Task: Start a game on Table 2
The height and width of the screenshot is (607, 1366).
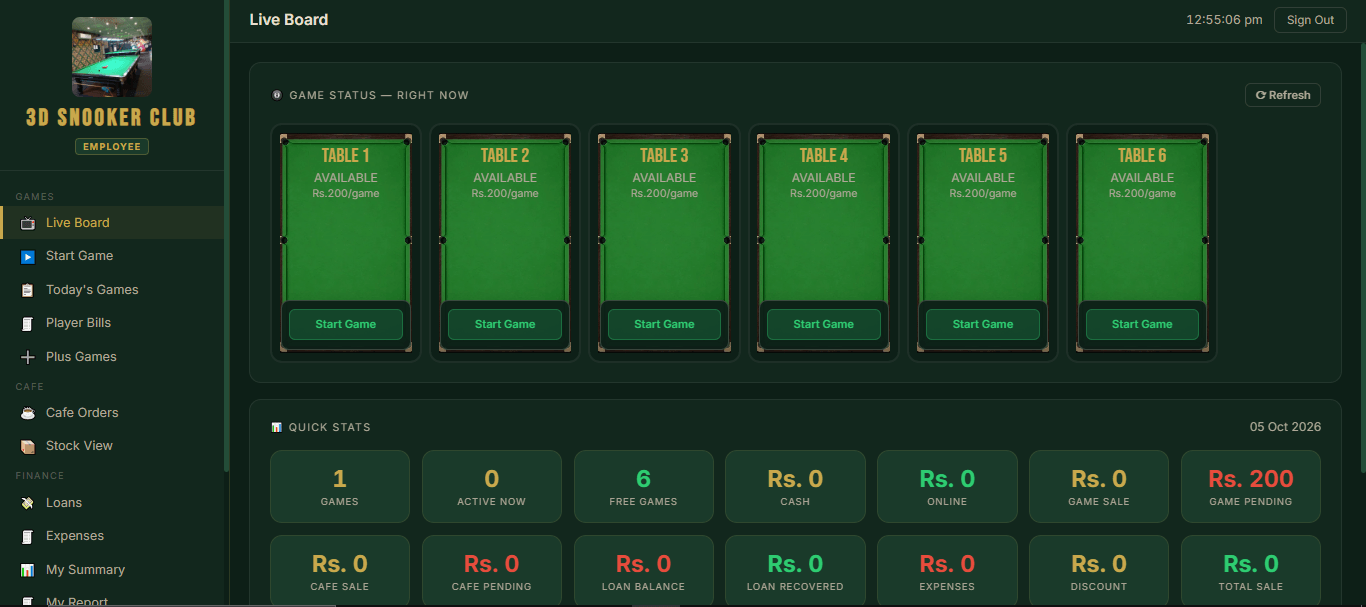Action: coord(505,324)
